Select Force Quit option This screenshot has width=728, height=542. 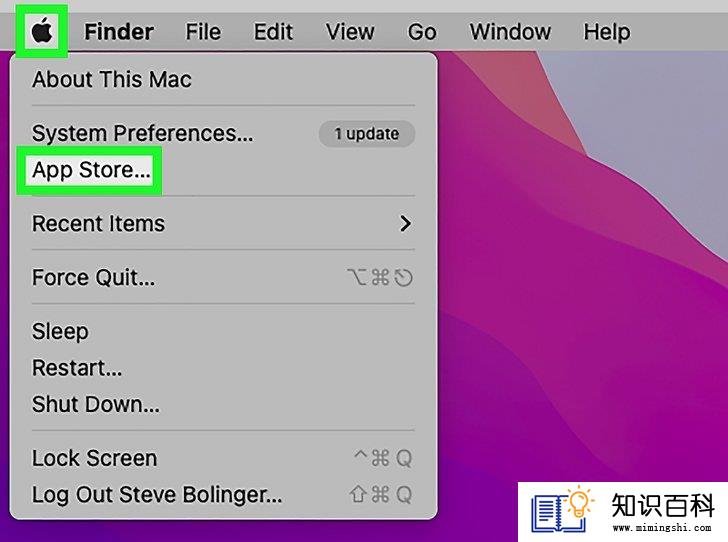pos(93,278)
